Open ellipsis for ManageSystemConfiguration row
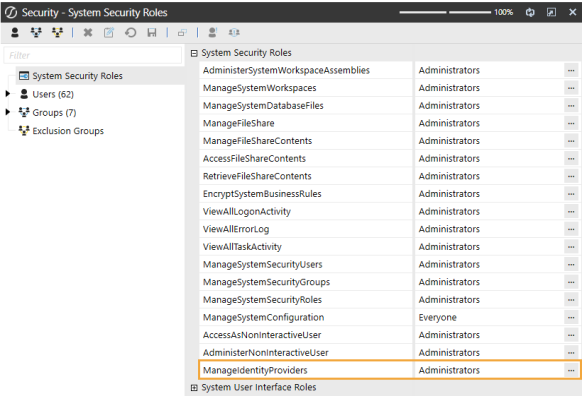This screenshot has height=396, width=582. tap(571, 317)
